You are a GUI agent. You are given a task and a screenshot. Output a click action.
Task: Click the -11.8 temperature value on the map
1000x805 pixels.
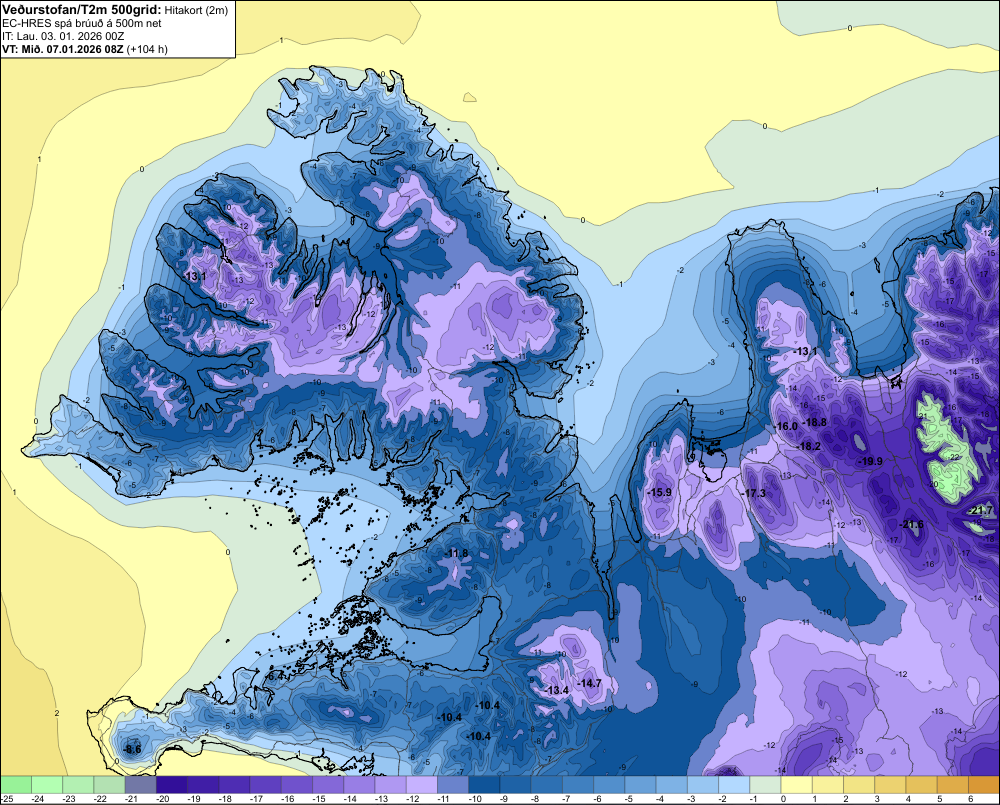456,553
